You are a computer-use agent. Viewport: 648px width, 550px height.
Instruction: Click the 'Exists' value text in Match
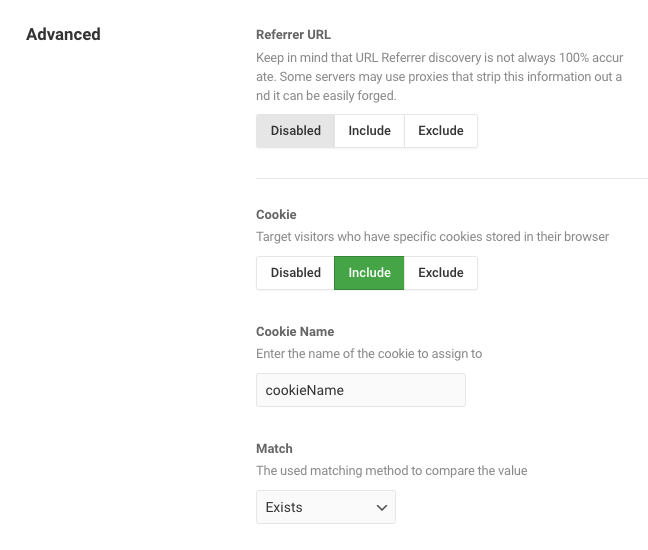284,507
